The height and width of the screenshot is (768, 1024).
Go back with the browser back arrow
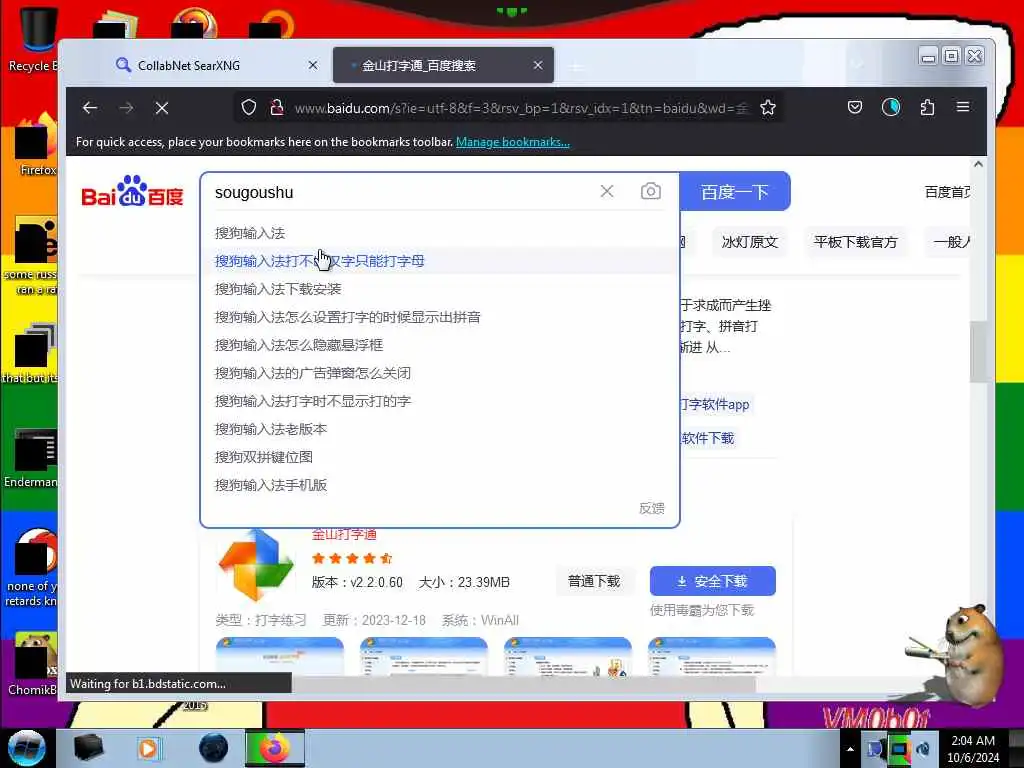pyautogui.click(x=90, y=108)
